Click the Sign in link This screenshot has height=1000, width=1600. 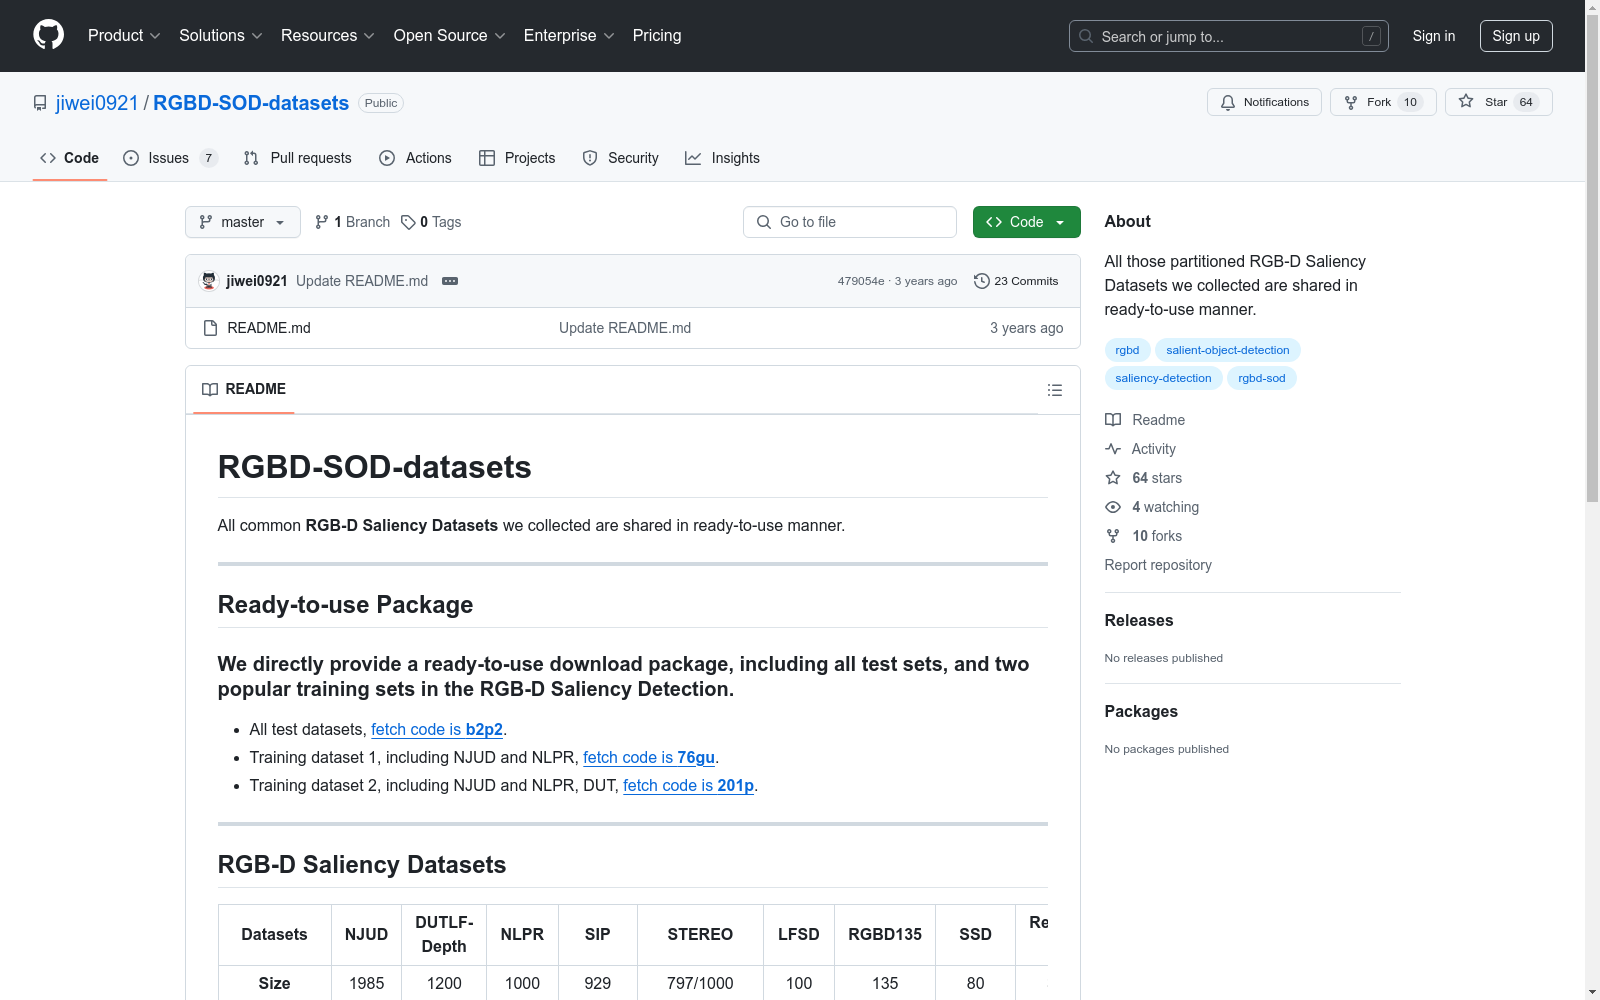pos(1434,36)
